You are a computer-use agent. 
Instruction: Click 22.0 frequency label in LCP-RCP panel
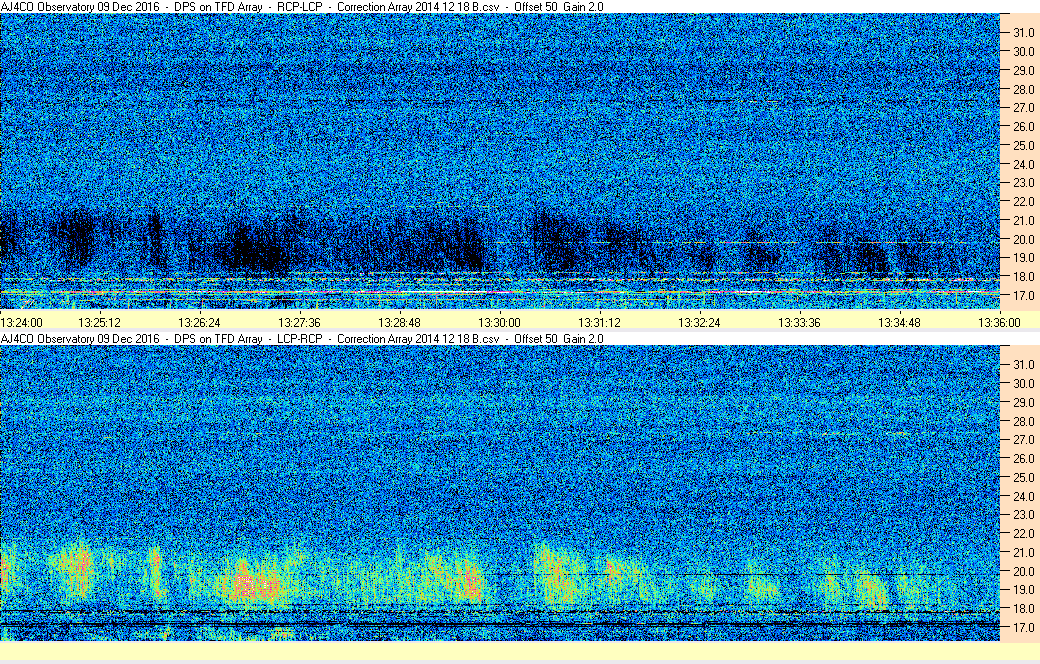click(x=1023, y=533)
